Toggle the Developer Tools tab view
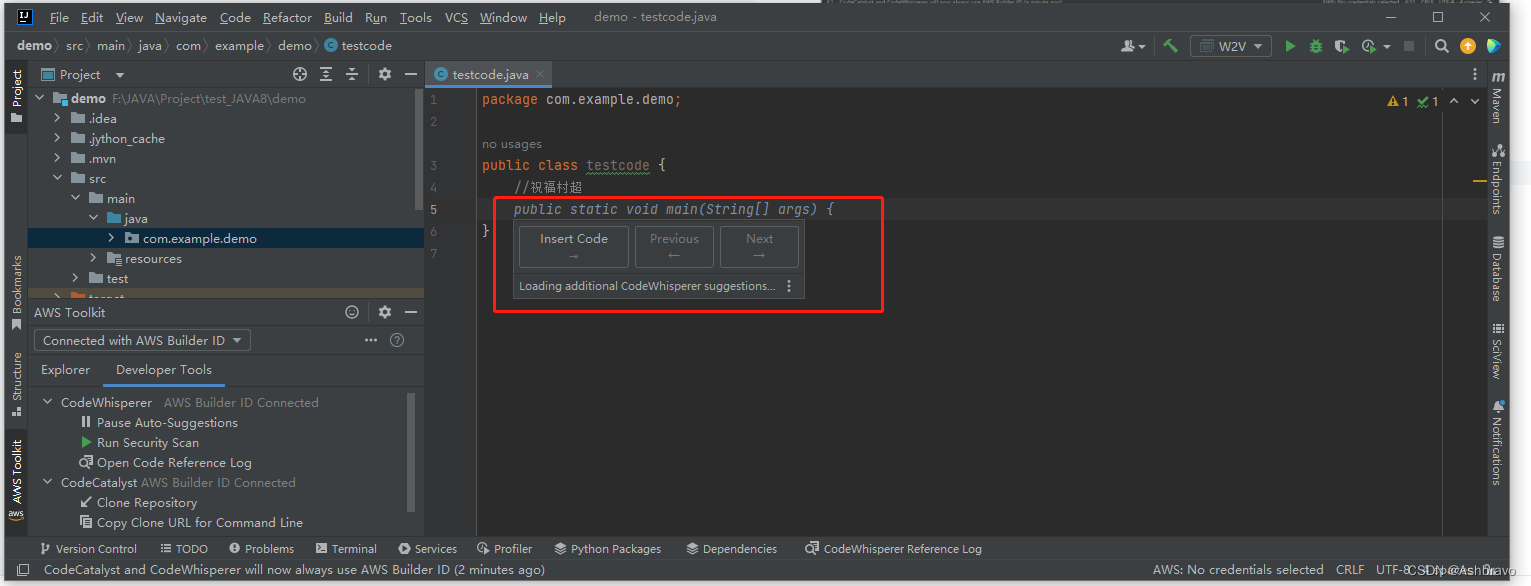This screenshot has height=586, width=1531. [163, 370]
